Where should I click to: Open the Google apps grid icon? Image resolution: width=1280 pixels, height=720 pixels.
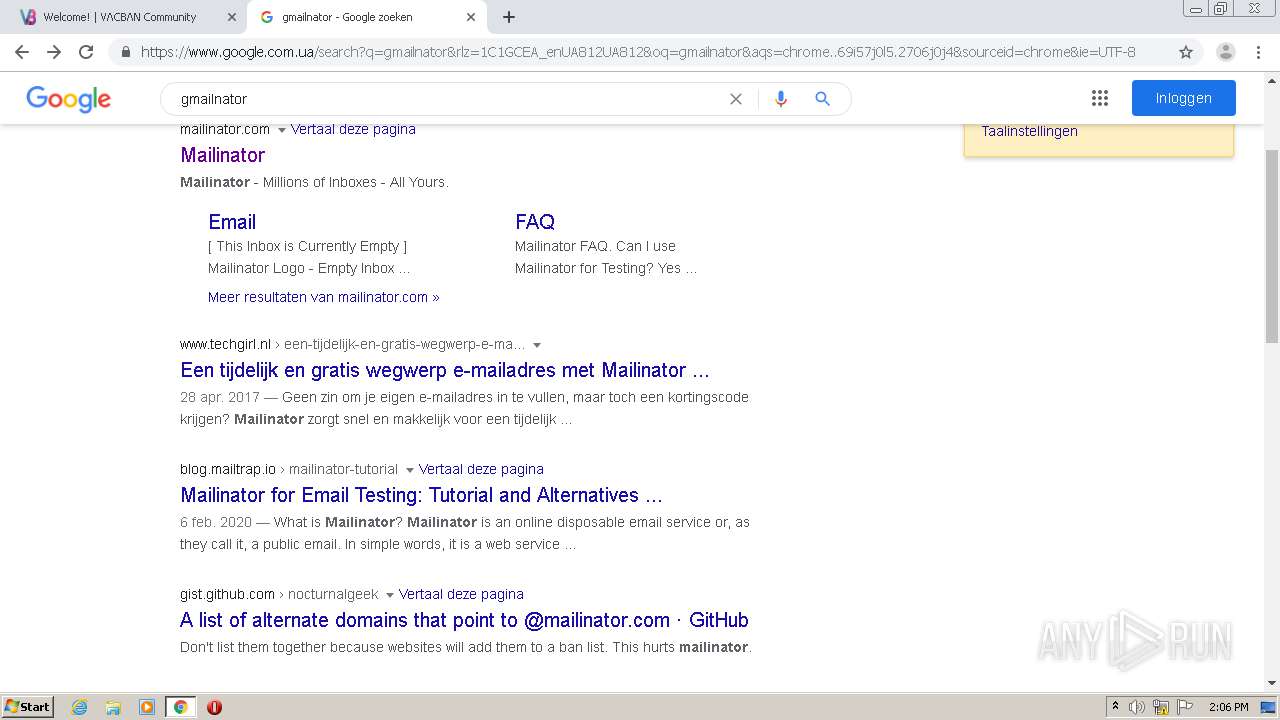coord(1100,98)
